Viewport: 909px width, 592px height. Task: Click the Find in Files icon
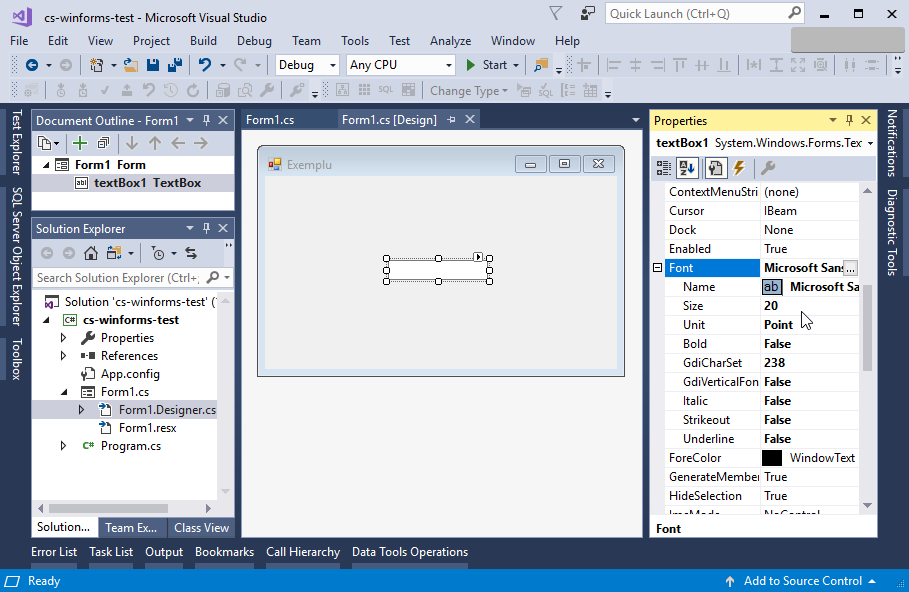click(x=541, y=65)
